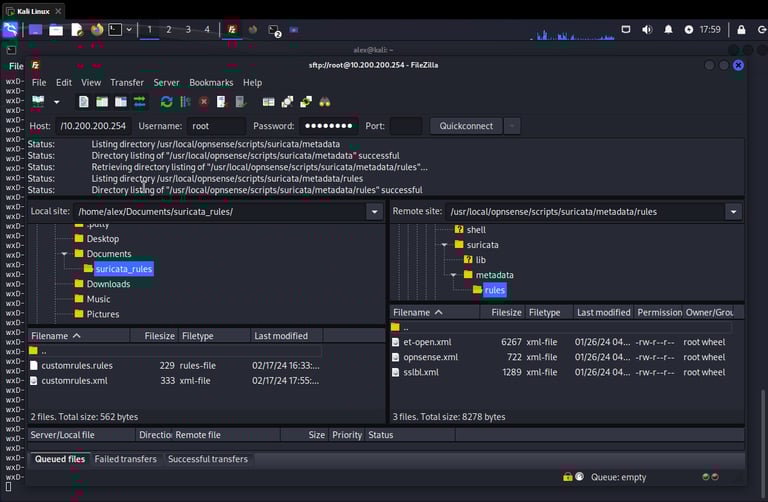Toggle the message log display
This screenshot has height=502, width=768.
click(x=84, y=102)
